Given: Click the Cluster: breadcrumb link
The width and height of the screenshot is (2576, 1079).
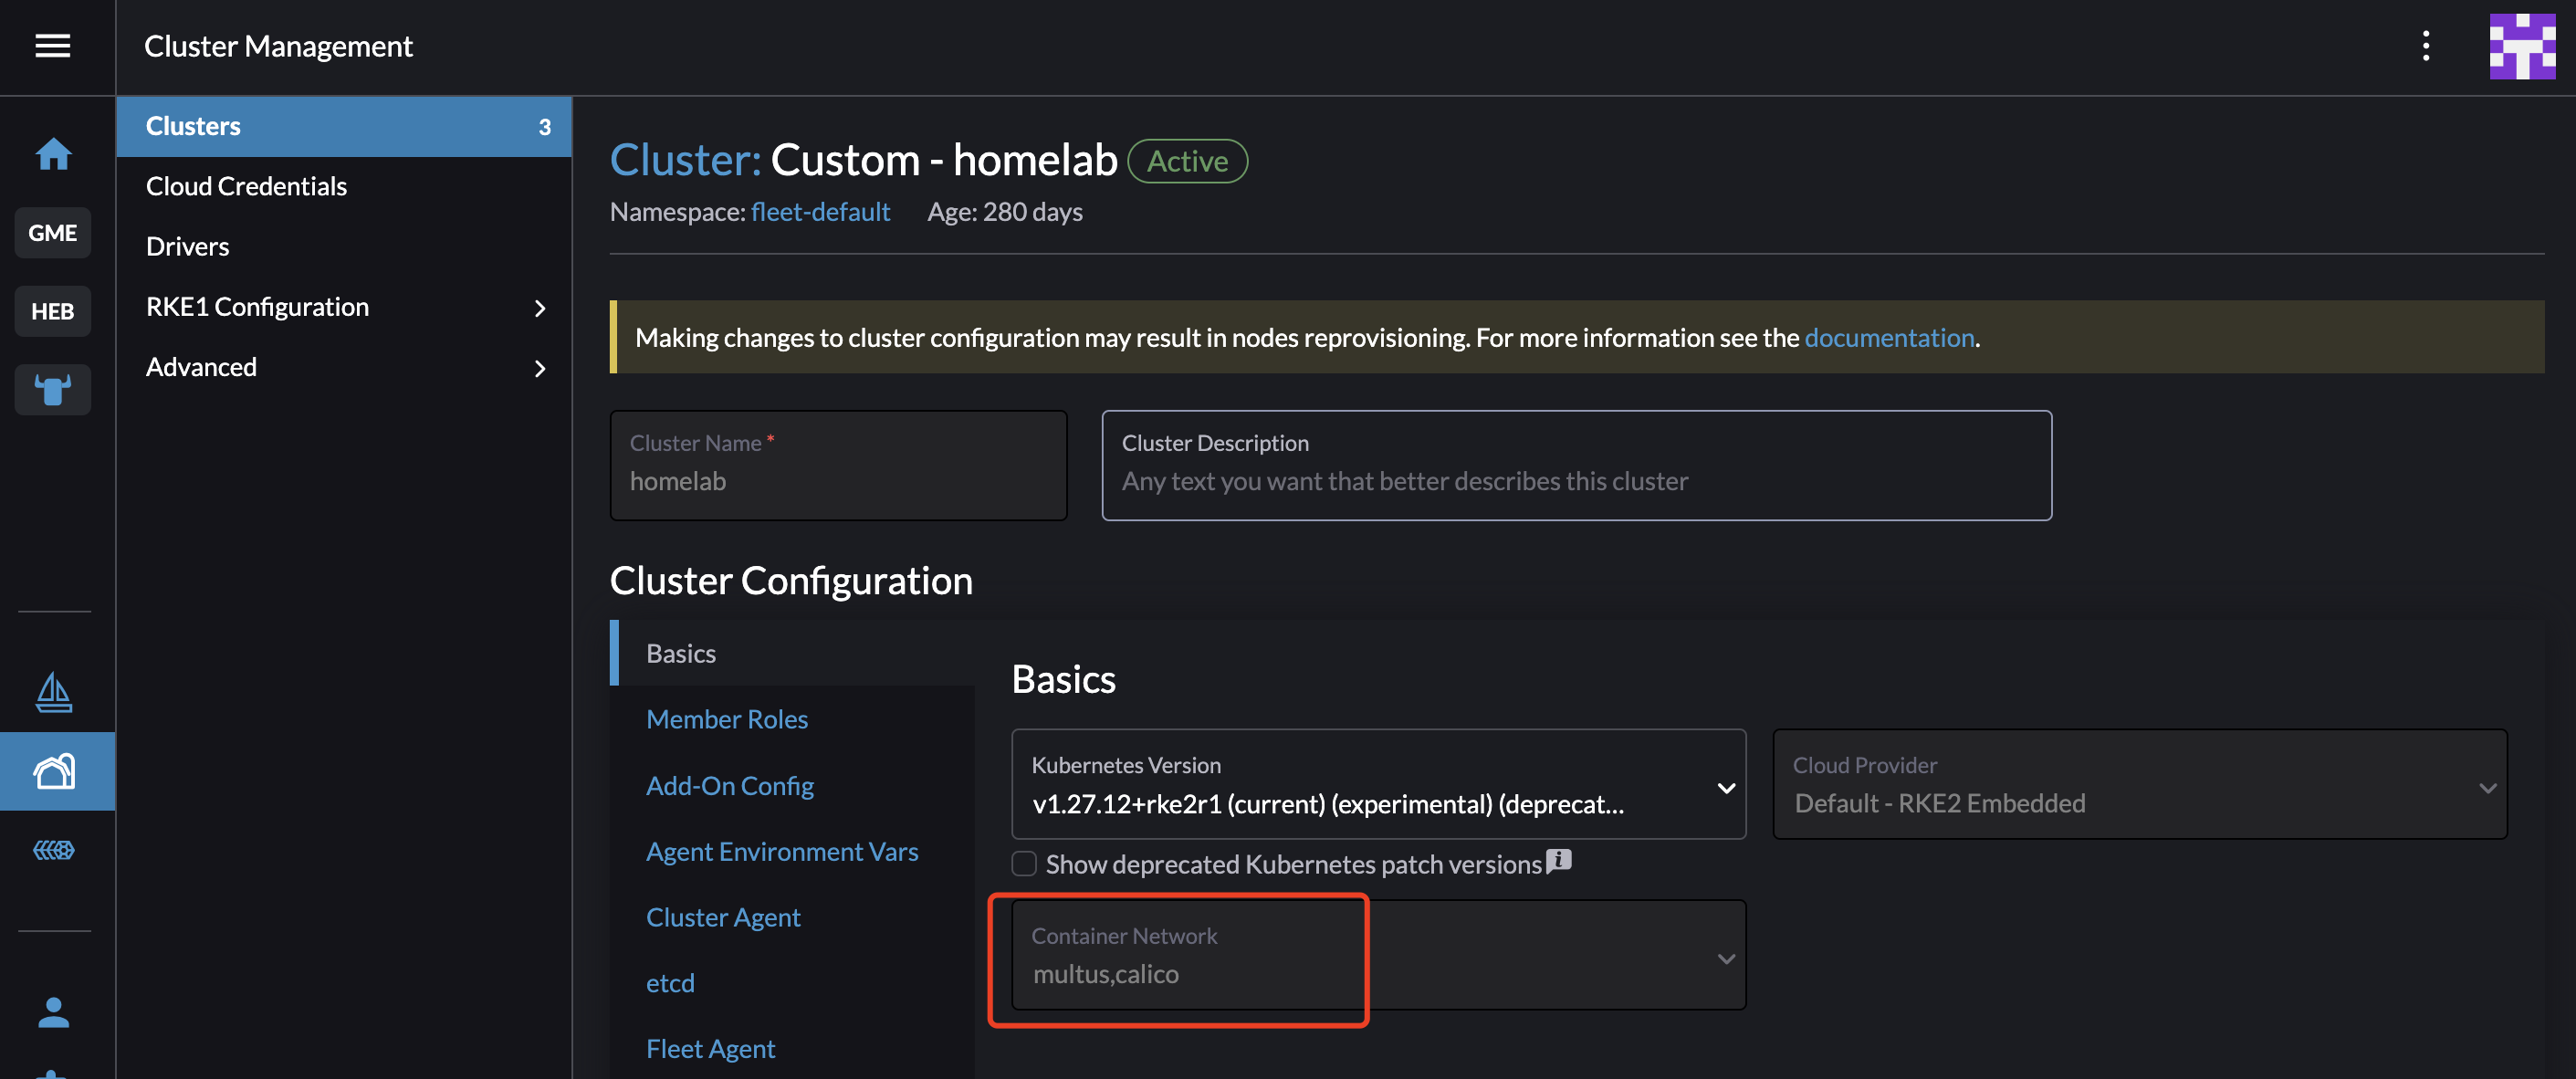Looking at the screenshot, I should [685, 160].
